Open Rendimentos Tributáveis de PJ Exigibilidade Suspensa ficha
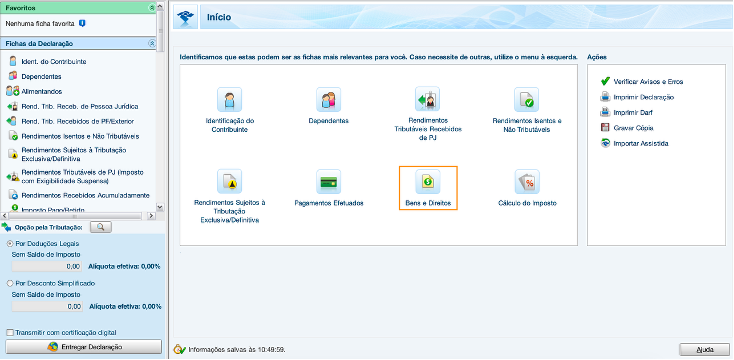This screenshot has height=360, width=734. tap(82, 176)
